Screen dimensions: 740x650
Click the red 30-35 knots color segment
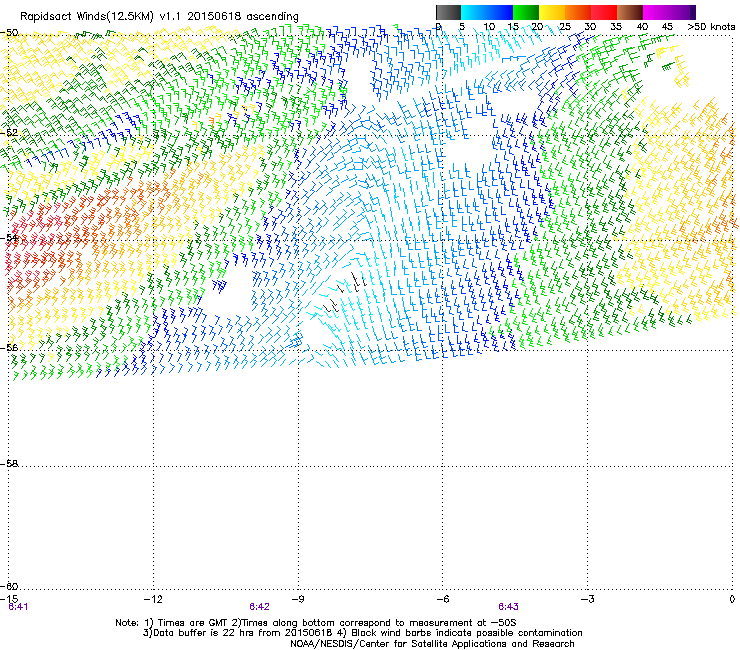(604, 12)
